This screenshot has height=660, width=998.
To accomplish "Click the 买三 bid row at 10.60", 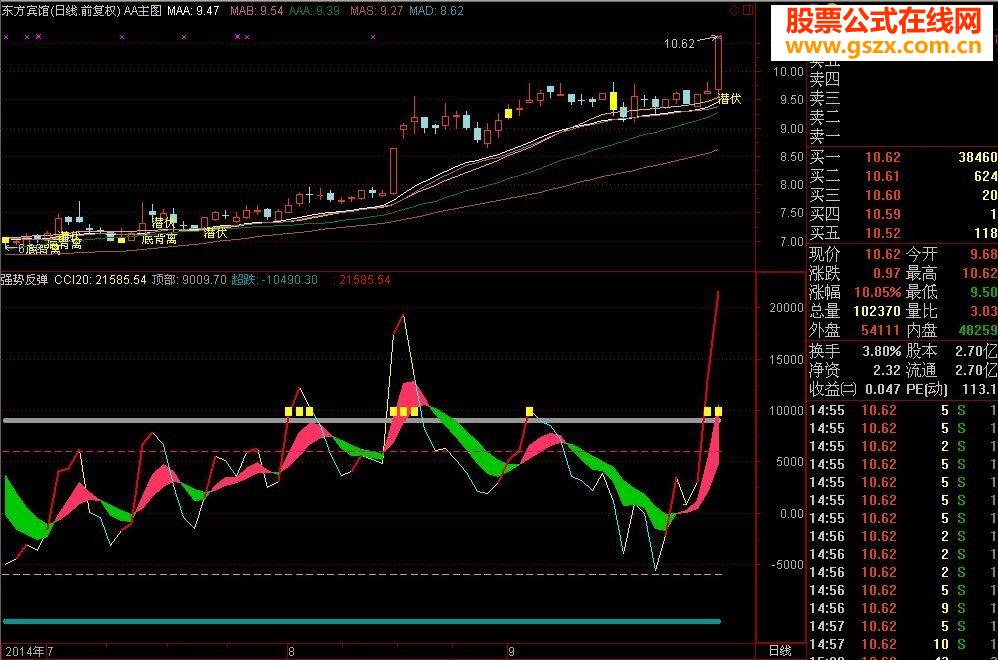I will 903,195.
